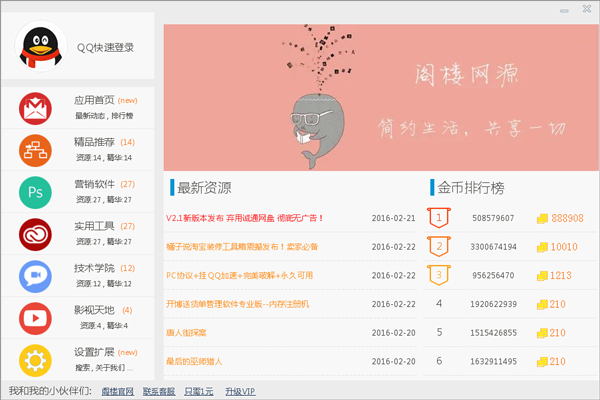Open the green Ps 营销软件 icon

point(36,191)
